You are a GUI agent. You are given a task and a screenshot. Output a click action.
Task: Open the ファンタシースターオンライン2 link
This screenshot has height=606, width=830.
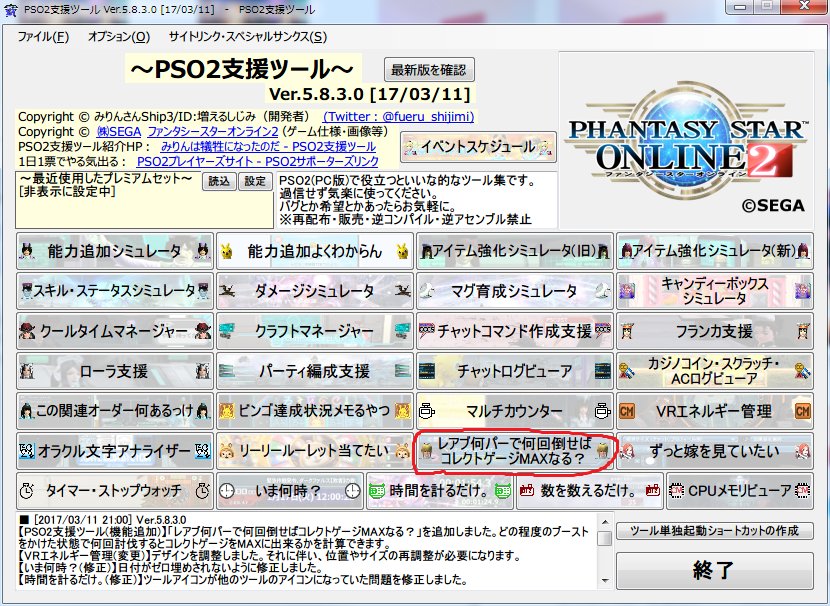pyautogui.click(x=212, y=131)
